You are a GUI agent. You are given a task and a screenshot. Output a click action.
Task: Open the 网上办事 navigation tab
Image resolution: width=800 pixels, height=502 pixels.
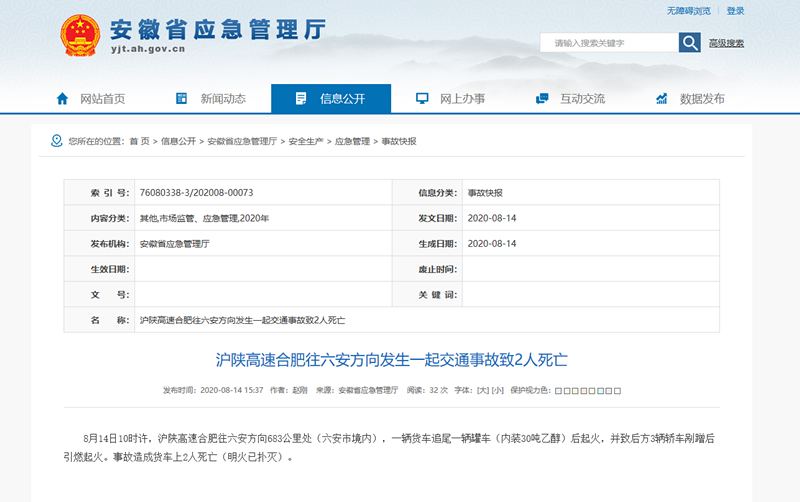click(x=451, y=98)
